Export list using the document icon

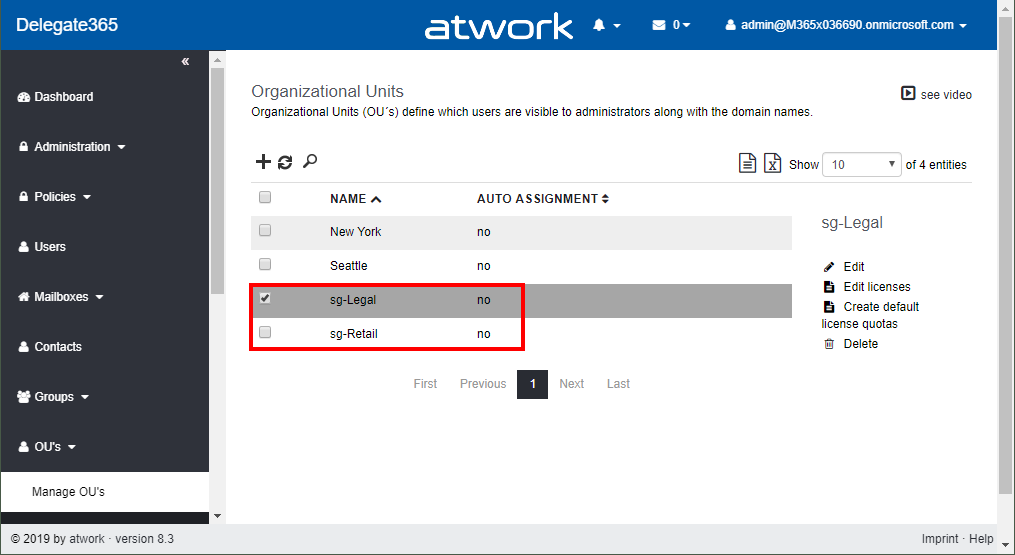coord(747,164)
